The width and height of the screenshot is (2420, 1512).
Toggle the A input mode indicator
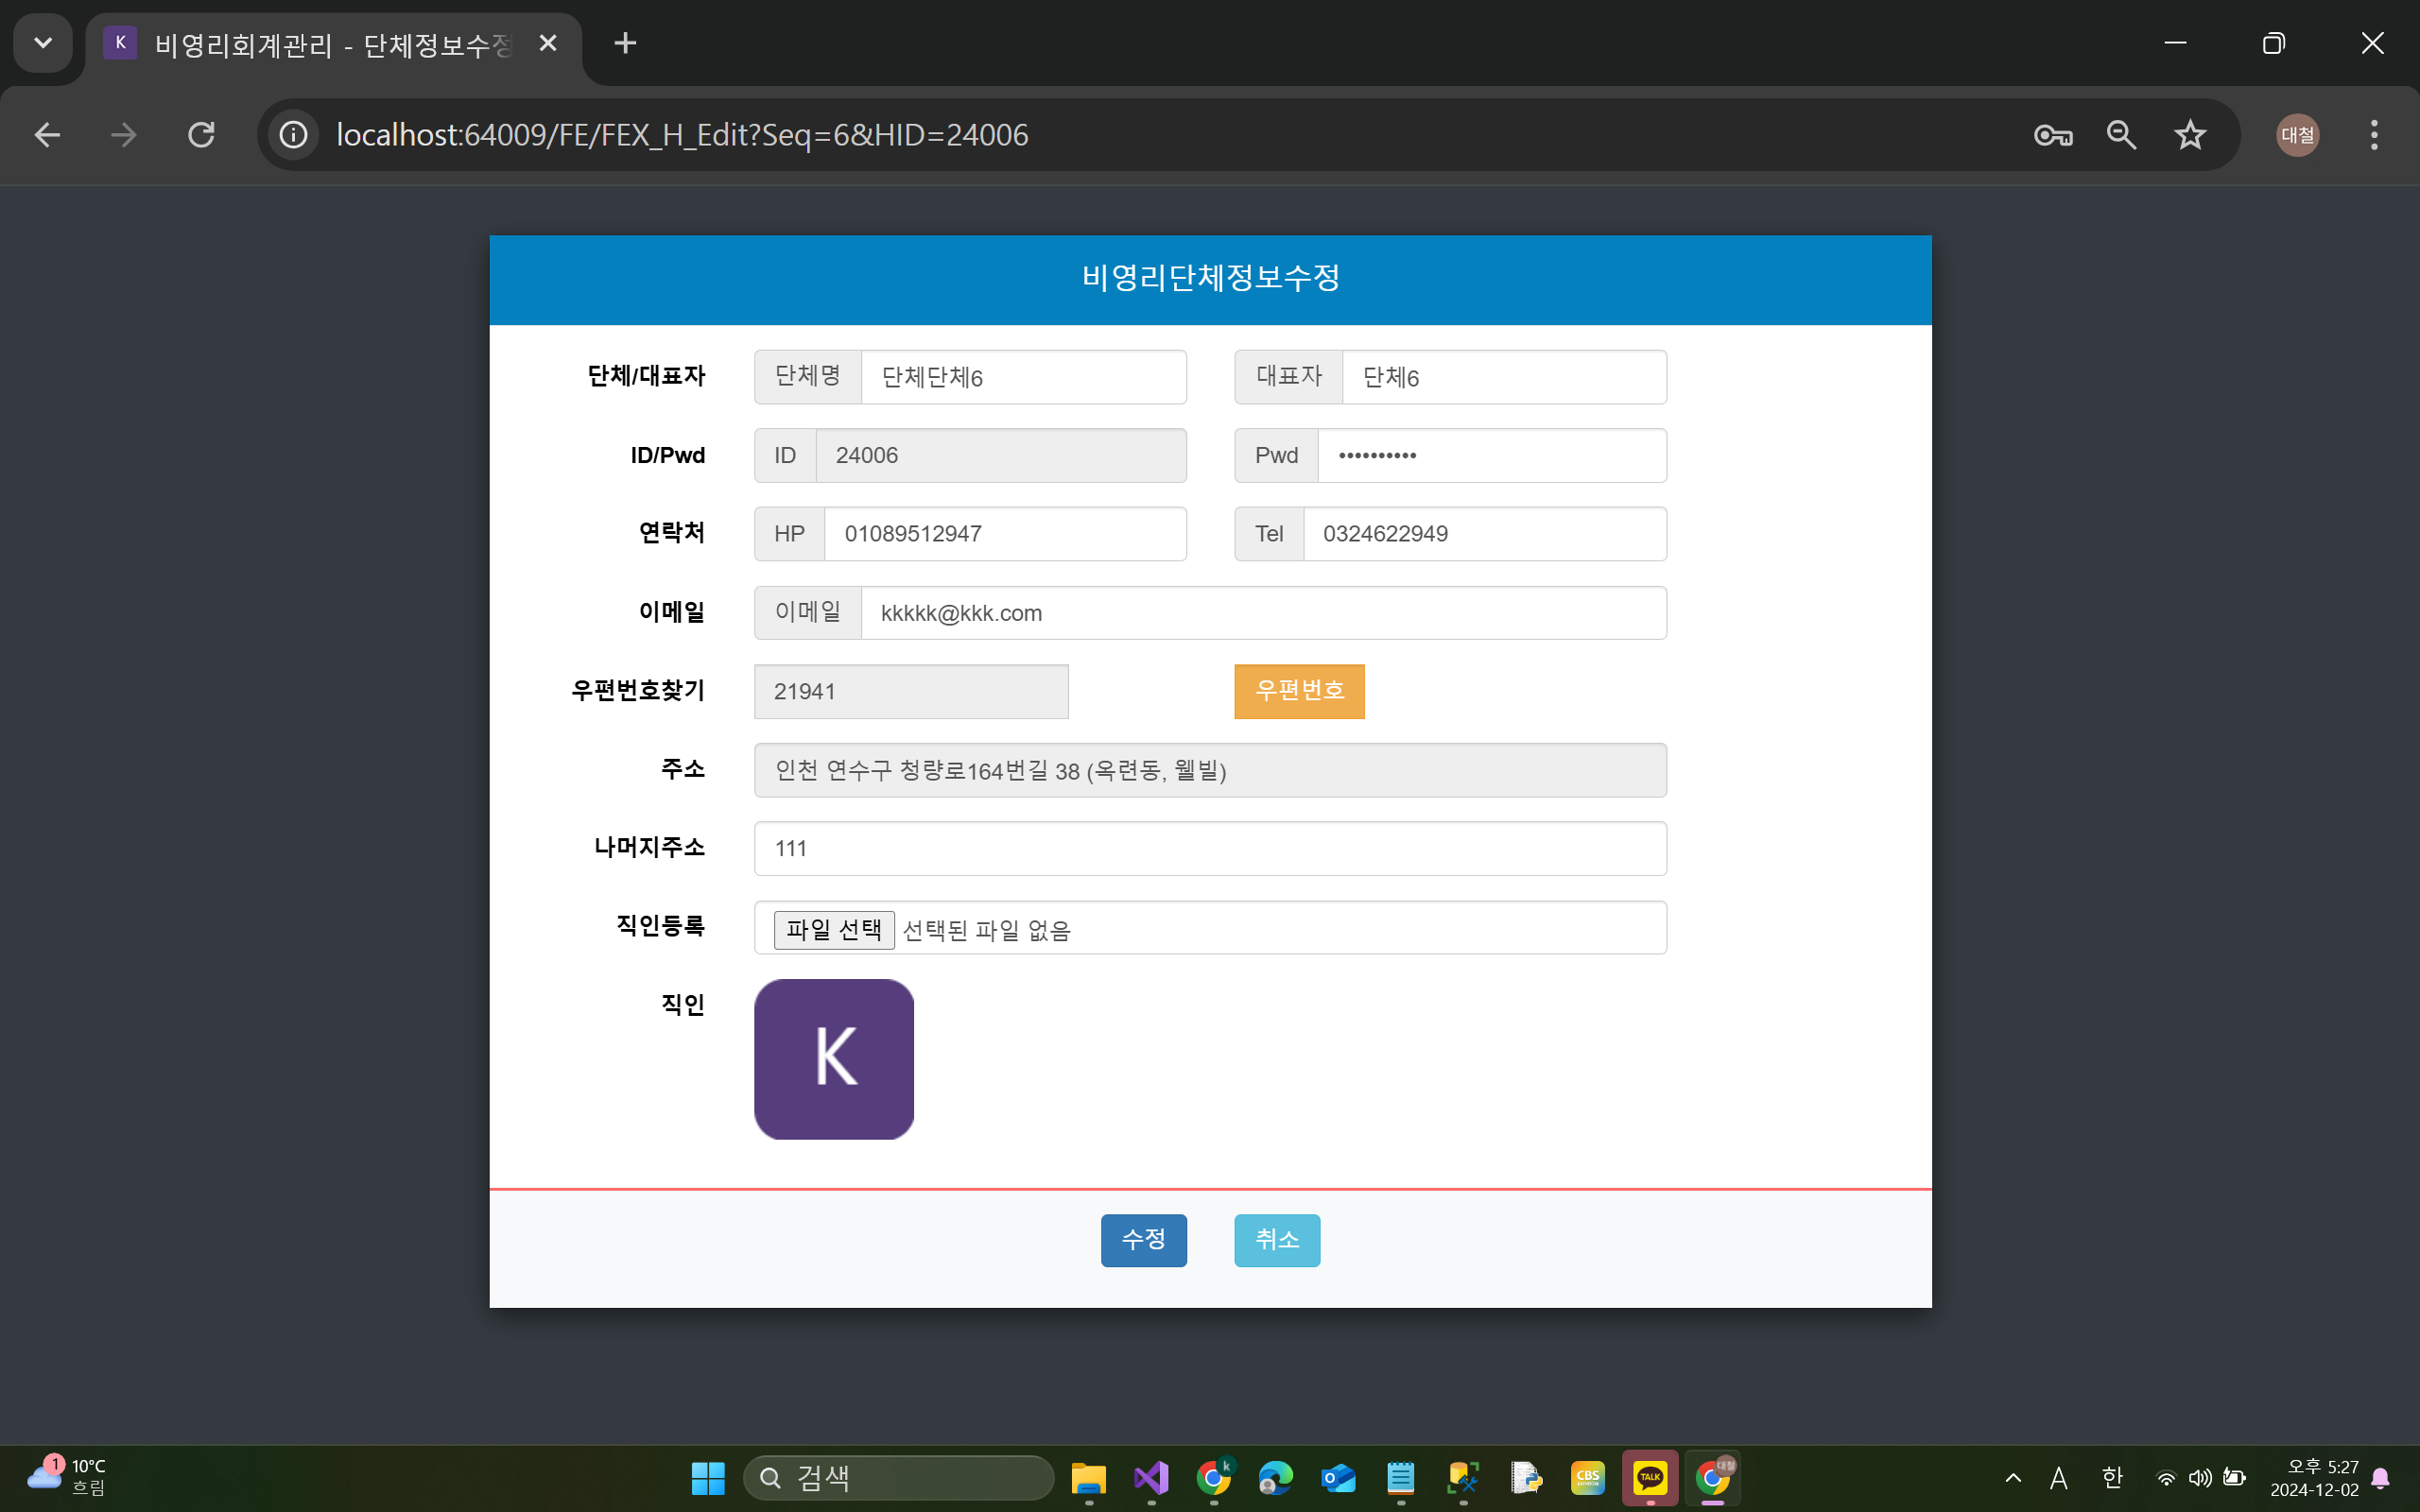click(2058, 1478)
